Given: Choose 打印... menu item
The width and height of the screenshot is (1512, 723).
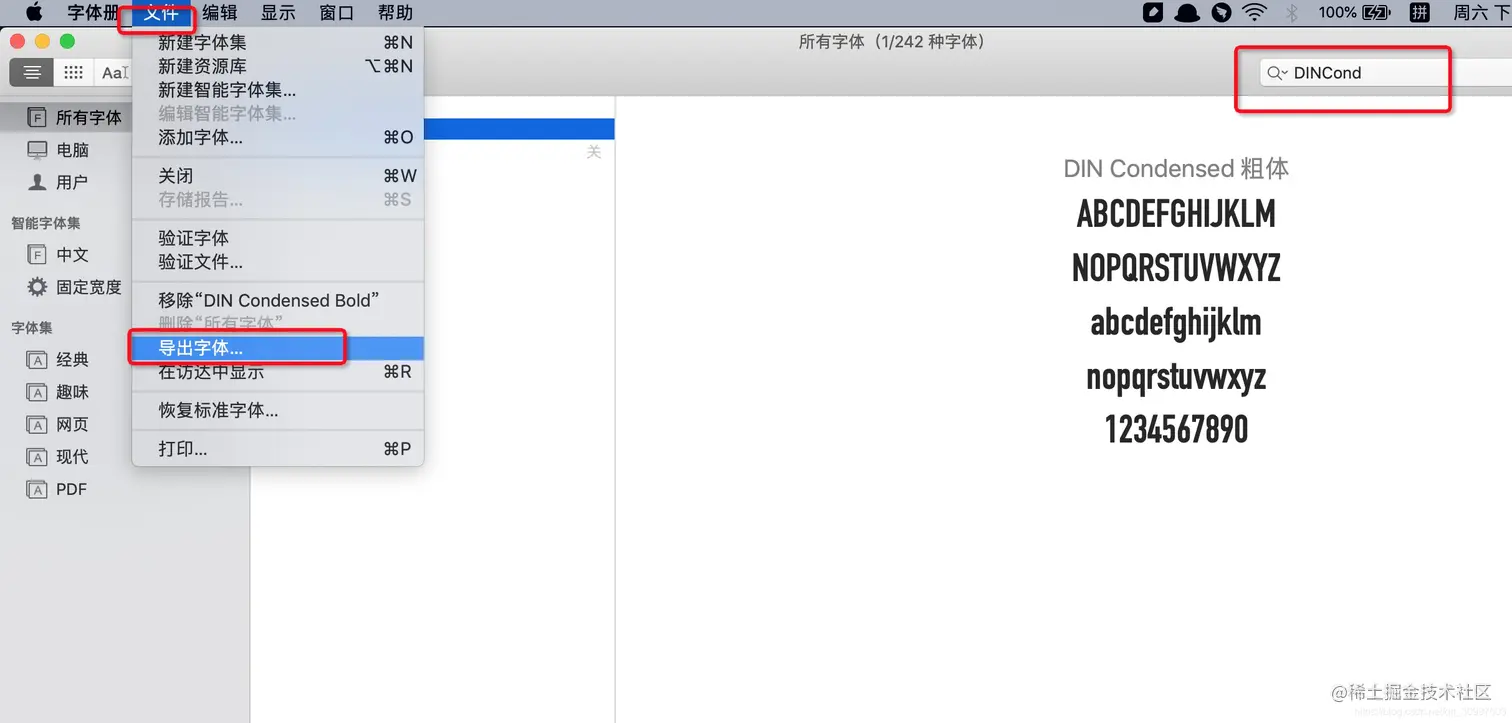Looking at the screenshot, I should click(278, 449).
